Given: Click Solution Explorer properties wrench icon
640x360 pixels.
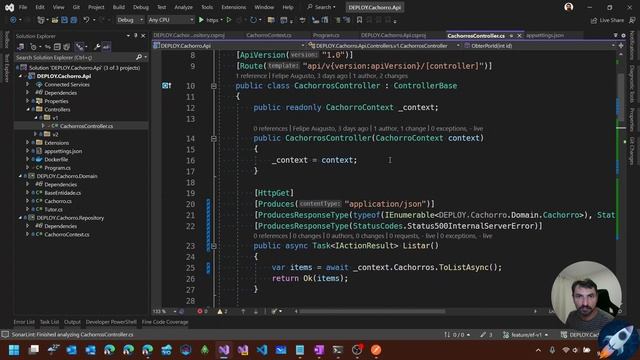Looking at the screenshot, I should (97, 47).
